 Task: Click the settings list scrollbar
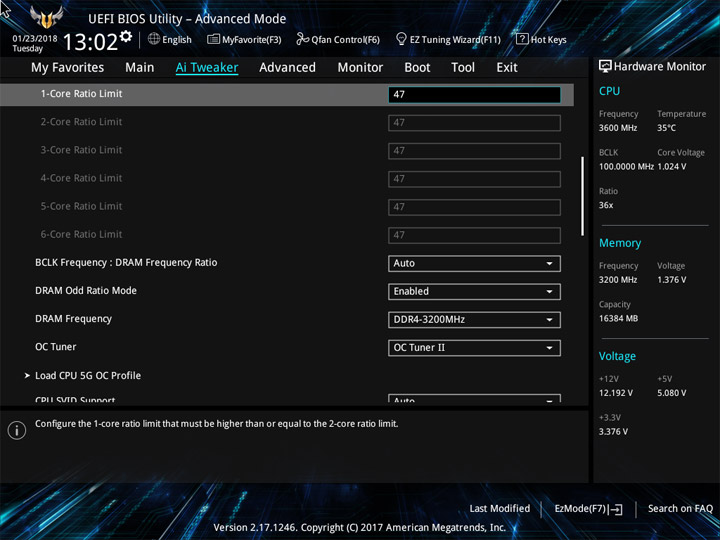point(583,197)
